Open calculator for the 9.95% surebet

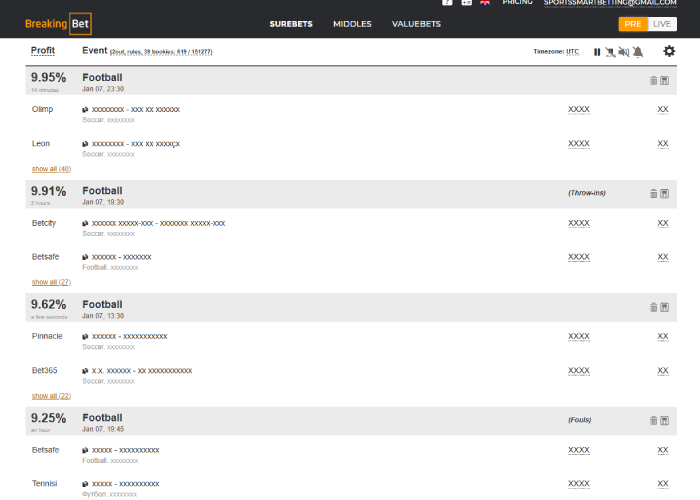[x=665, y=80]
